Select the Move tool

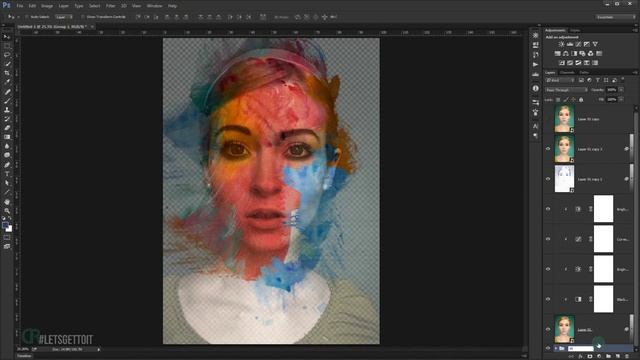7,37
